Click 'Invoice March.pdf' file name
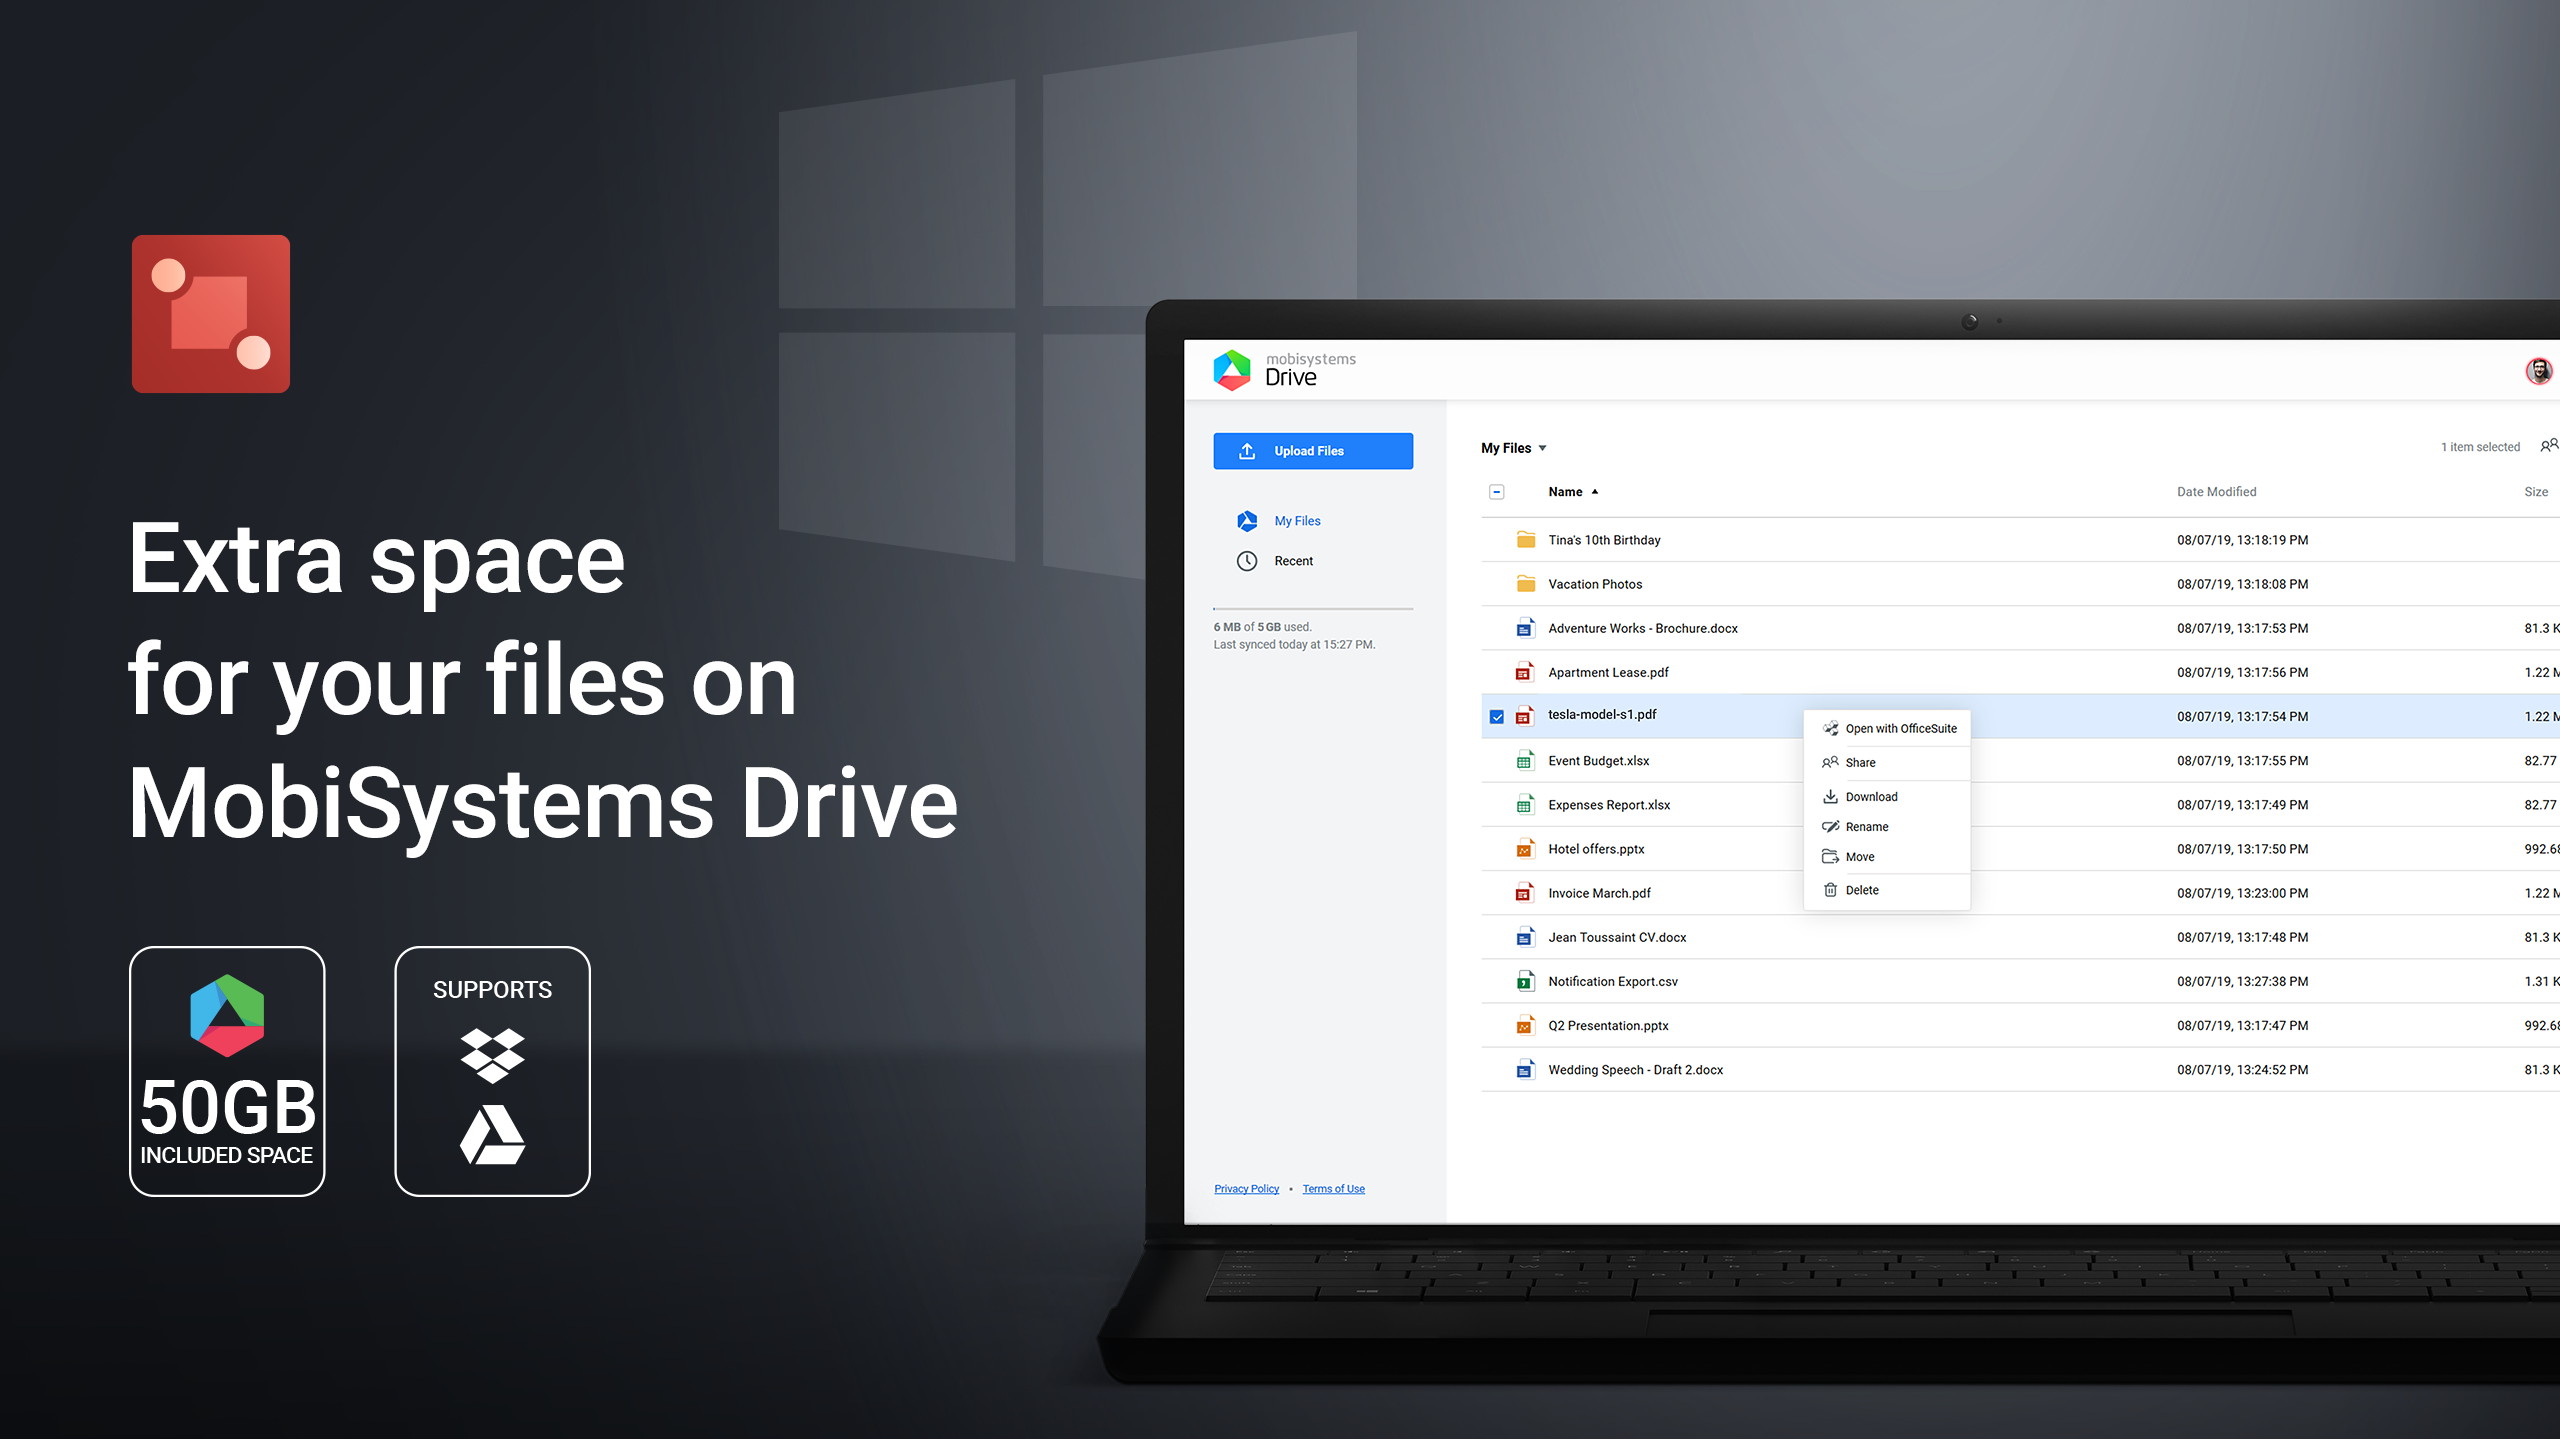This screenshot has width=2560, height=1439. (1599, 893)
